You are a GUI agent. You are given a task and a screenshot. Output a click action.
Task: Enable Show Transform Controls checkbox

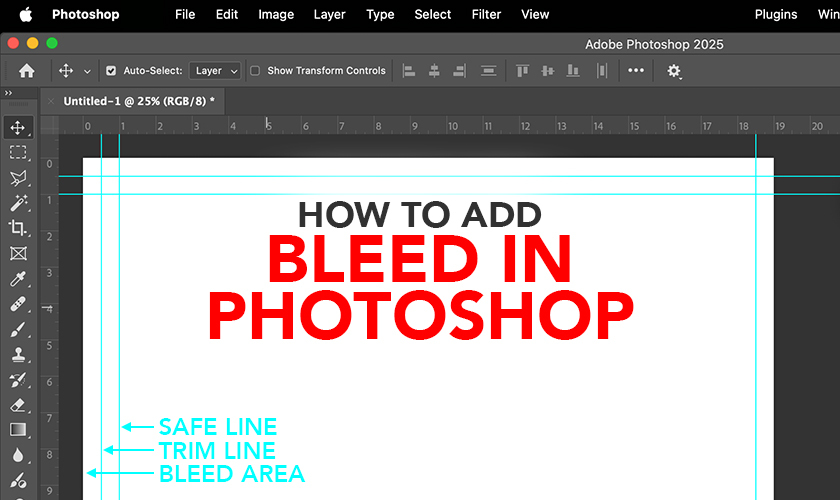coord(255,71)
